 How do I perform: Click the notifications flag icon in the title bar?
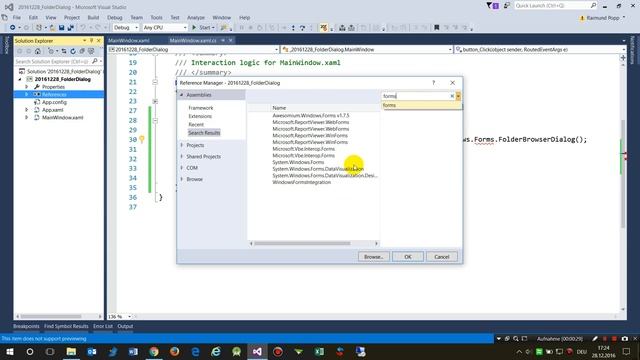(x=492, y=6)
